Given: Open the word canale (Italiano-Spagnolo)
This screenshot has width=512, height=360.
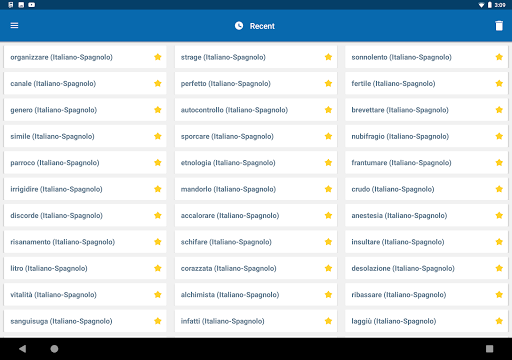Looking at the screenshot, I should pos(85,83).
